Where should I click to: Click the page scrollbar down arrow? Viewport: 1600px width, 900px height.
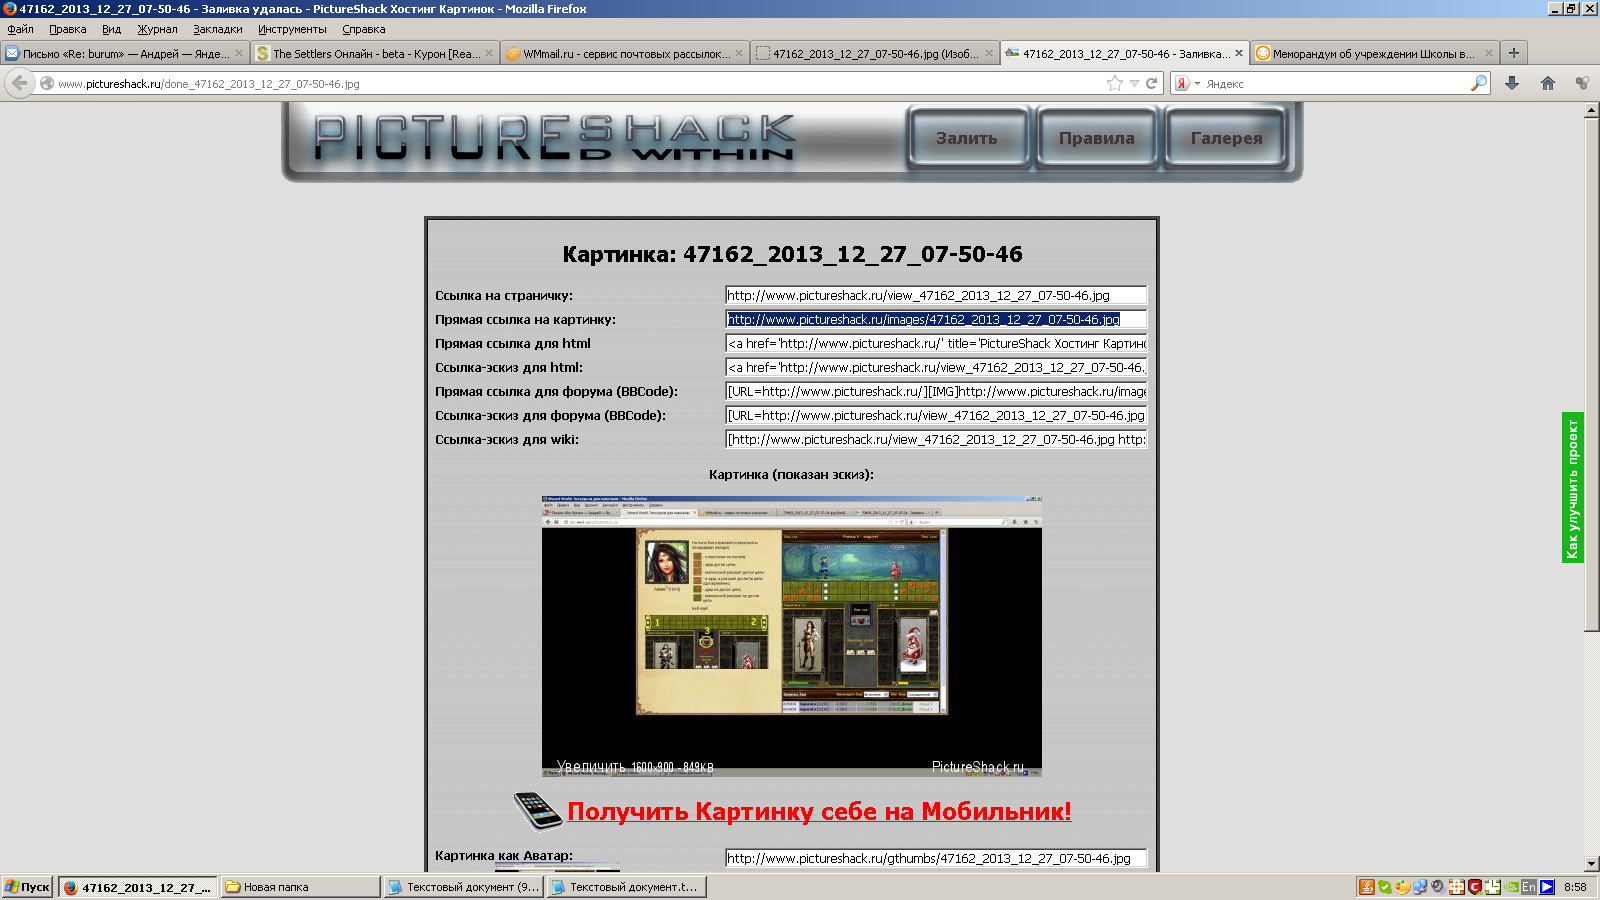[1591, 864]
